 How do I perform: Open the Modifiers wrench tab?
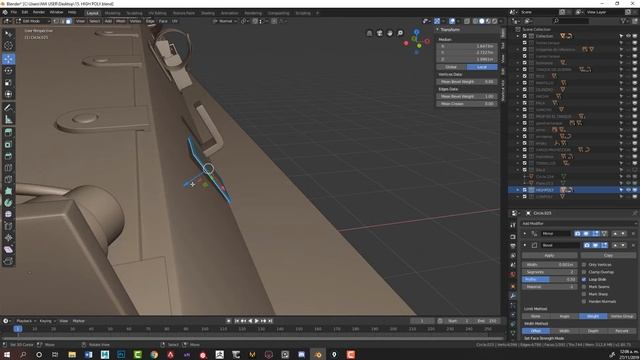click(513, 296)
